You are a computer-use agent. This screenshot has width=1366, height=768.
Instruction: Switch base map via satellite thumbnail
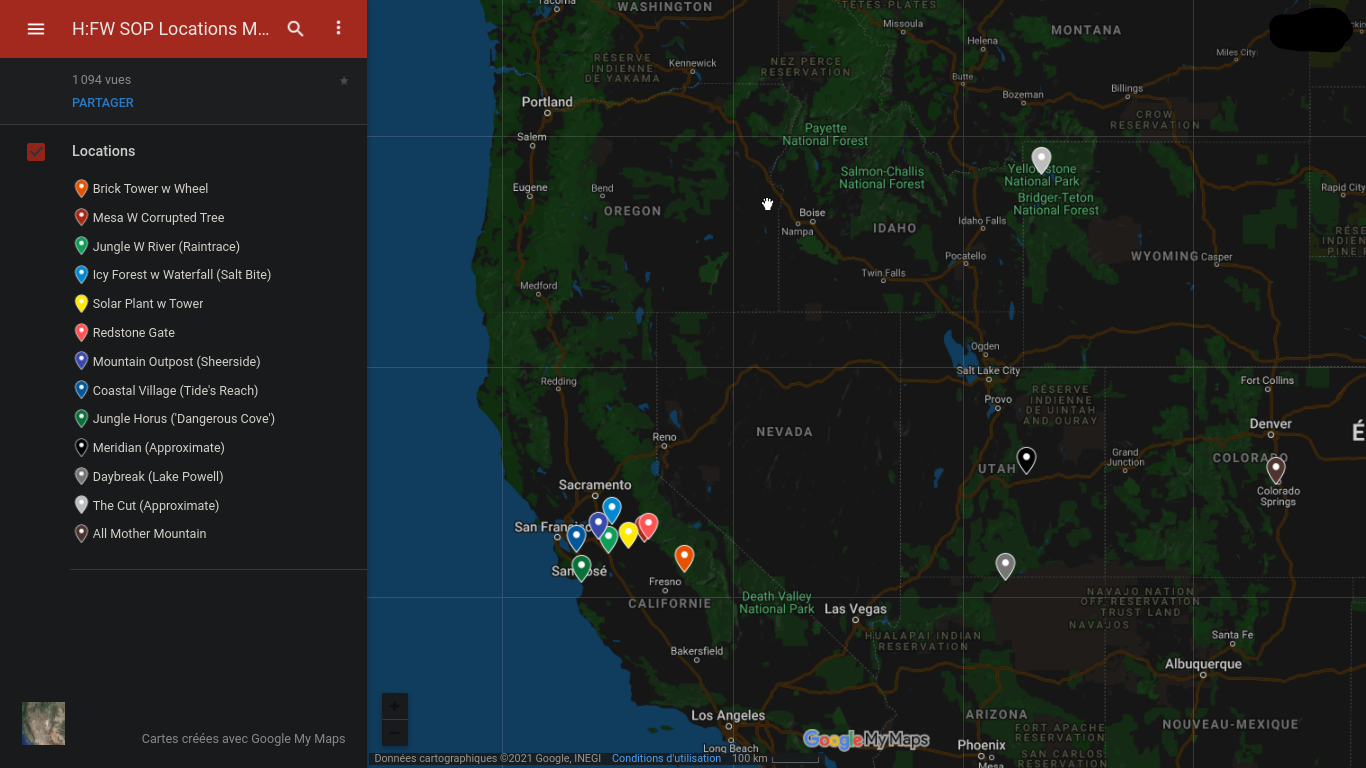coord(43,723)
